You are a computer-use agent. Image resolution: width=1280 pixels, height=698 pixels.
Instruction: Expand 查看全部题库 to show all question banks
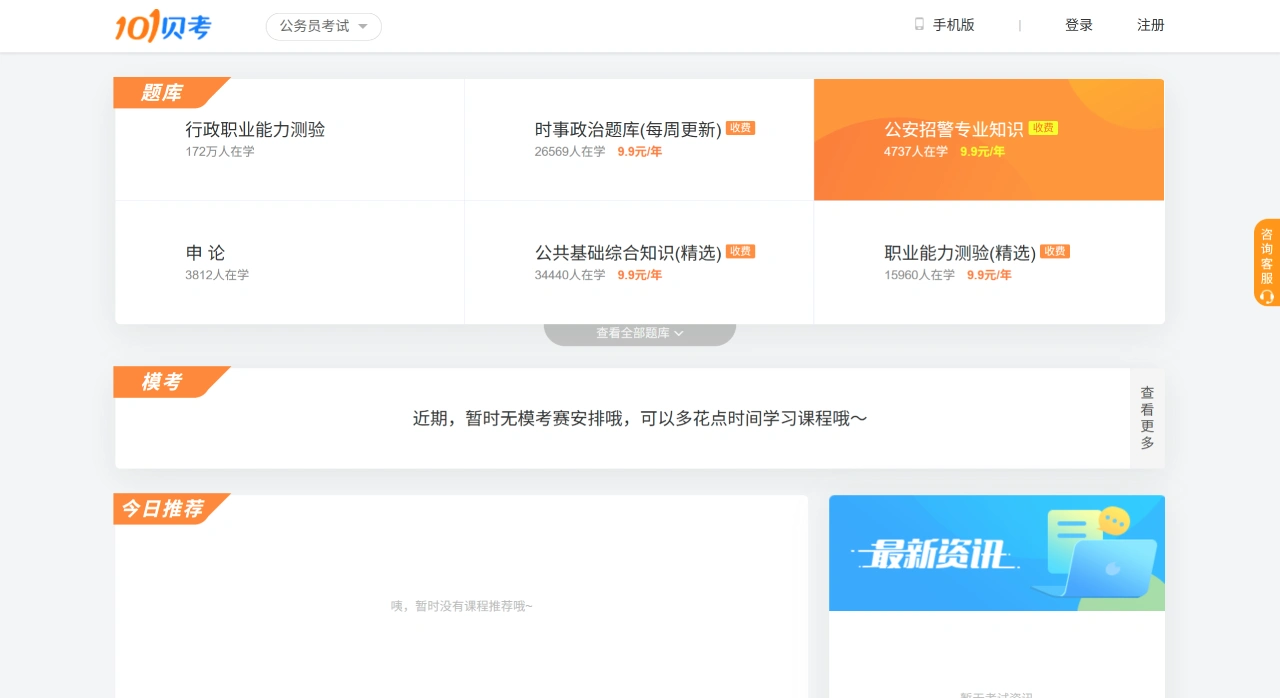click(x=639, y=332)
